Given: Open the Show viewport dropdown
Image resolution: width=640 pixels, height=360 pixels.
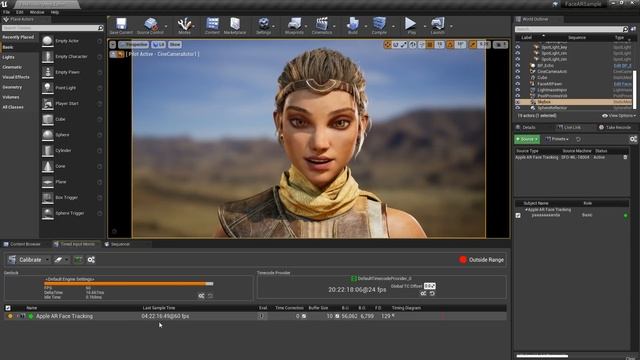Looking at the screenshot, I should pyautogui.click(x=175, y=44).
